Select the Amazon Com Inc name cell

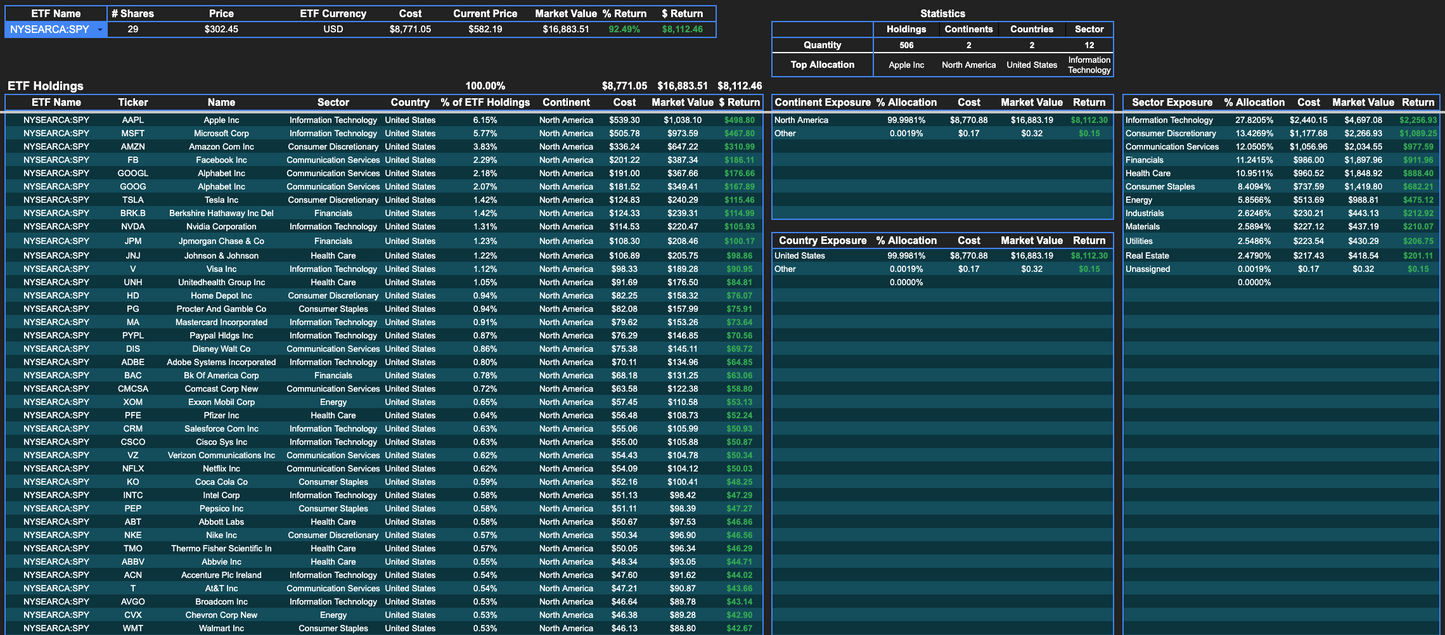point(221,147)
